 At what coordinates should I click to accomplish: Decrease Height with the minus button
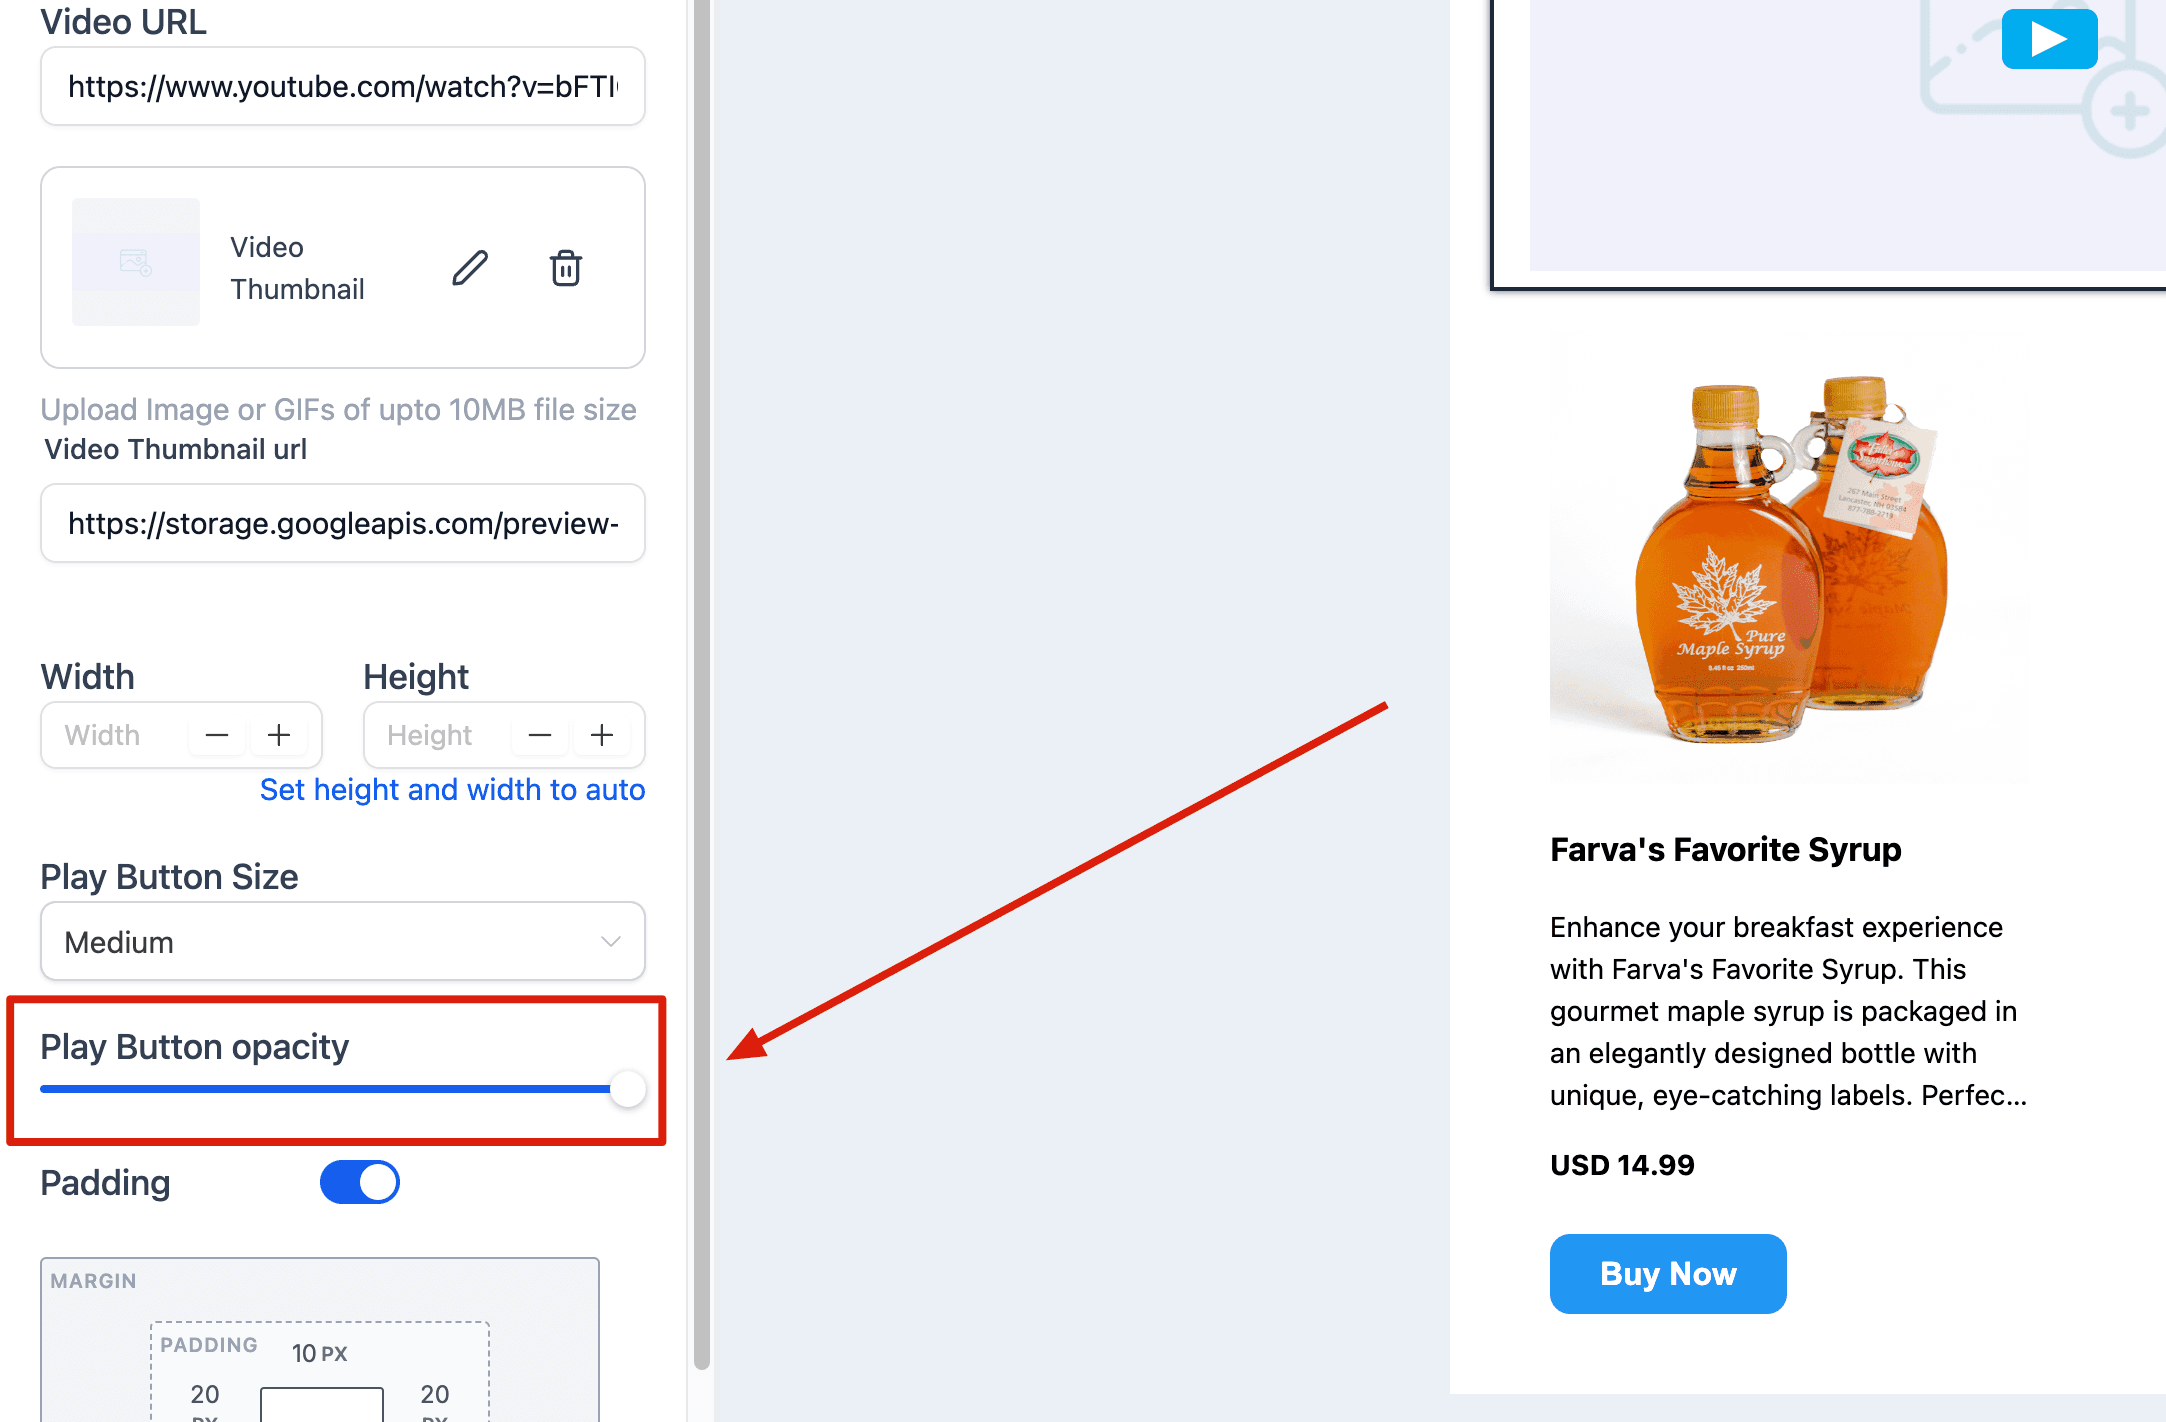540,735
